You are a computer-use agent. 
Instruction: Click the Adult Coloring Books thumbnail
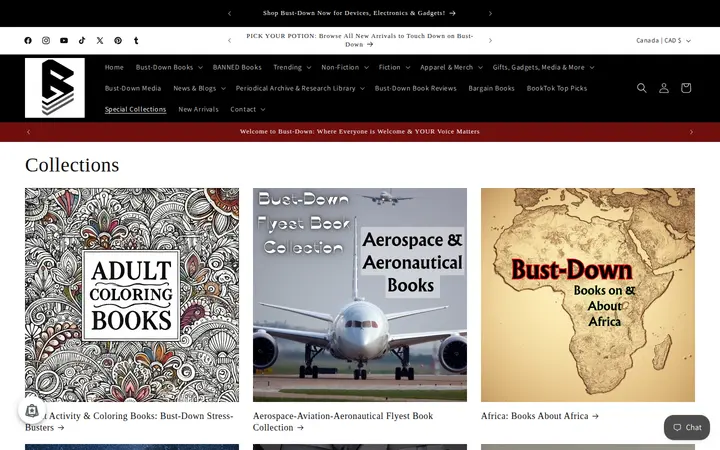pyautogui.click(x=132, y=295)
